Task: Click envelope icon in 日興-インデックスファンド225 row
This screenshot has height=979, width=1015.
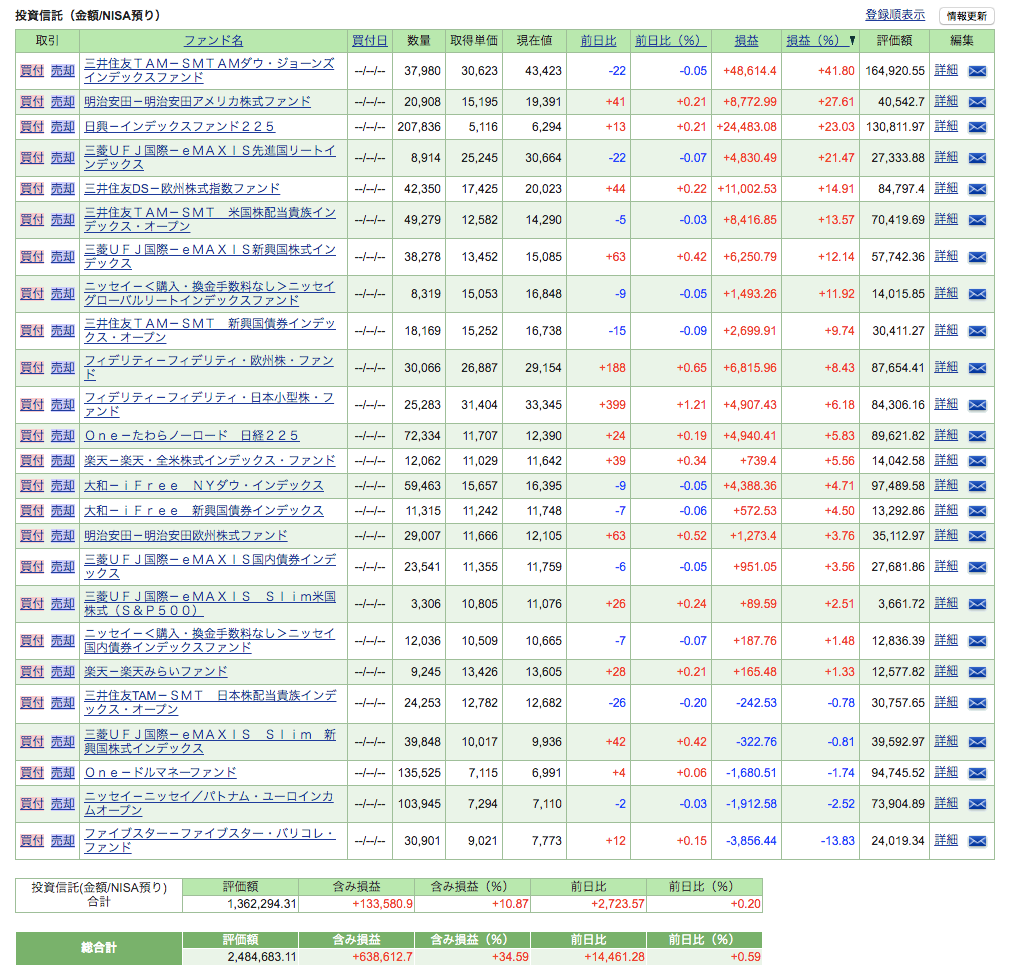Action: click(x=977, y=127)
